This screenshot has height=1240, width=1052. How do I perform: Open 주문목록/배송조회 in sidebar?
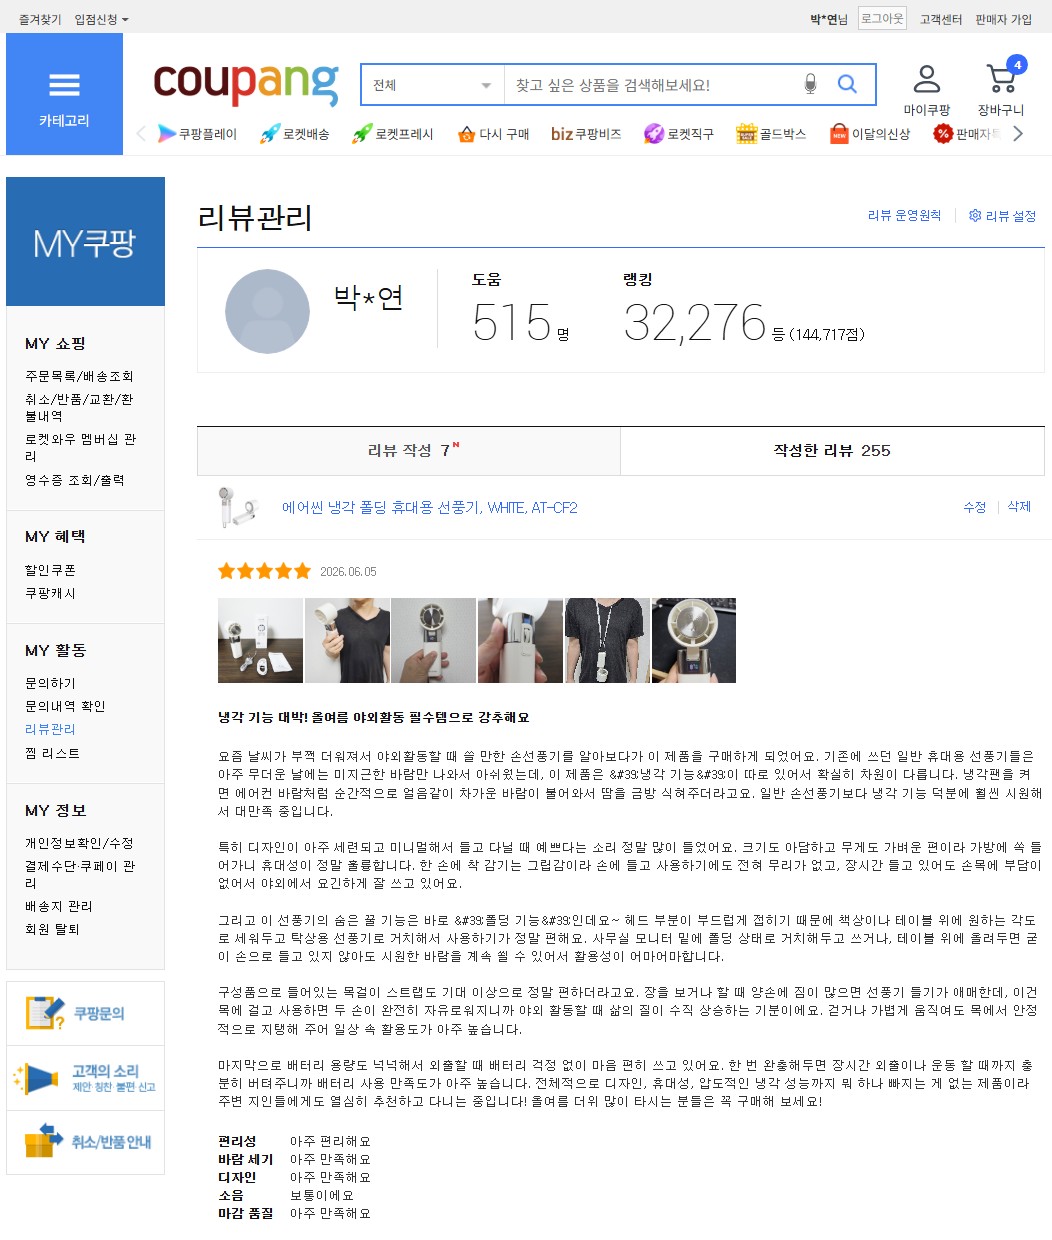point(79,376)
